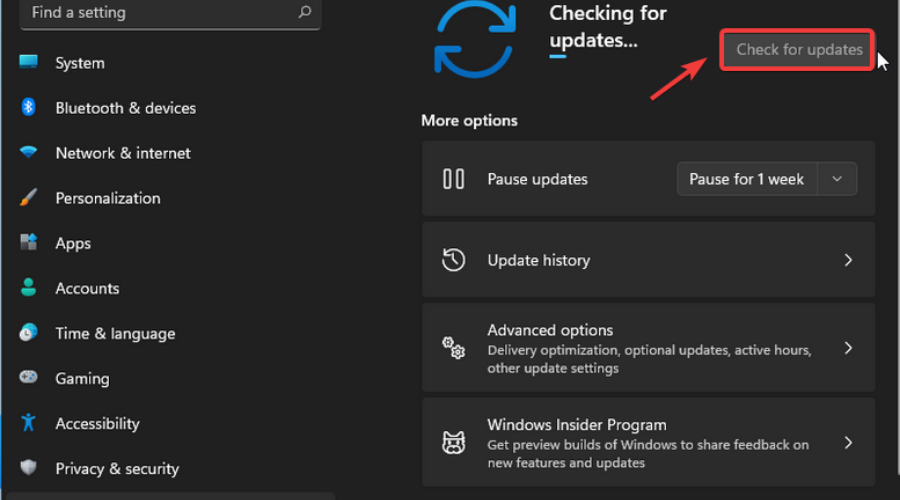Click the Personalization paintbrush icon

point(28,198)
